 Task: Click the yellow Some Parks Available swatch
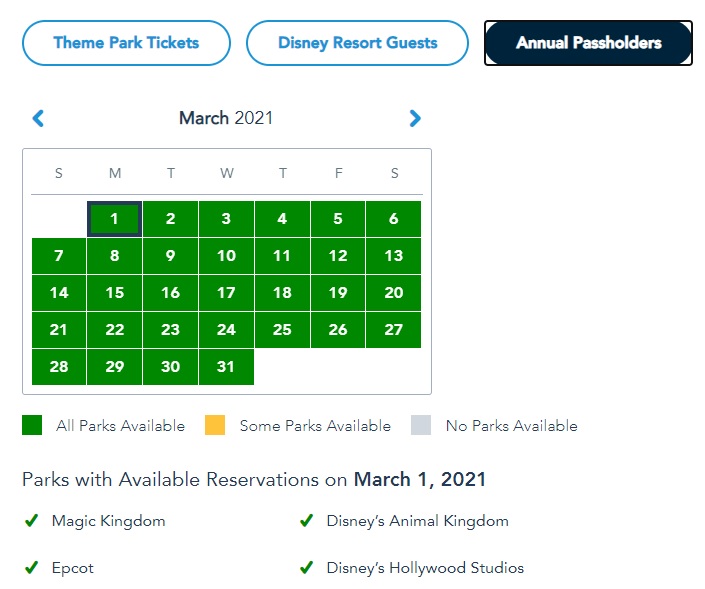coord(215,425)
